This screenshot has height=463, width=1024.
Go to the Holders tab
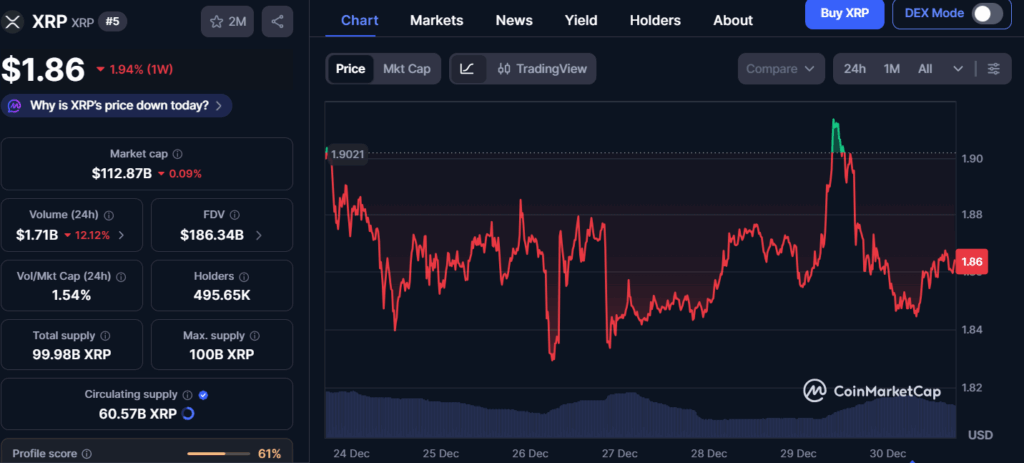pyautogui.click(x=655, y=20)
